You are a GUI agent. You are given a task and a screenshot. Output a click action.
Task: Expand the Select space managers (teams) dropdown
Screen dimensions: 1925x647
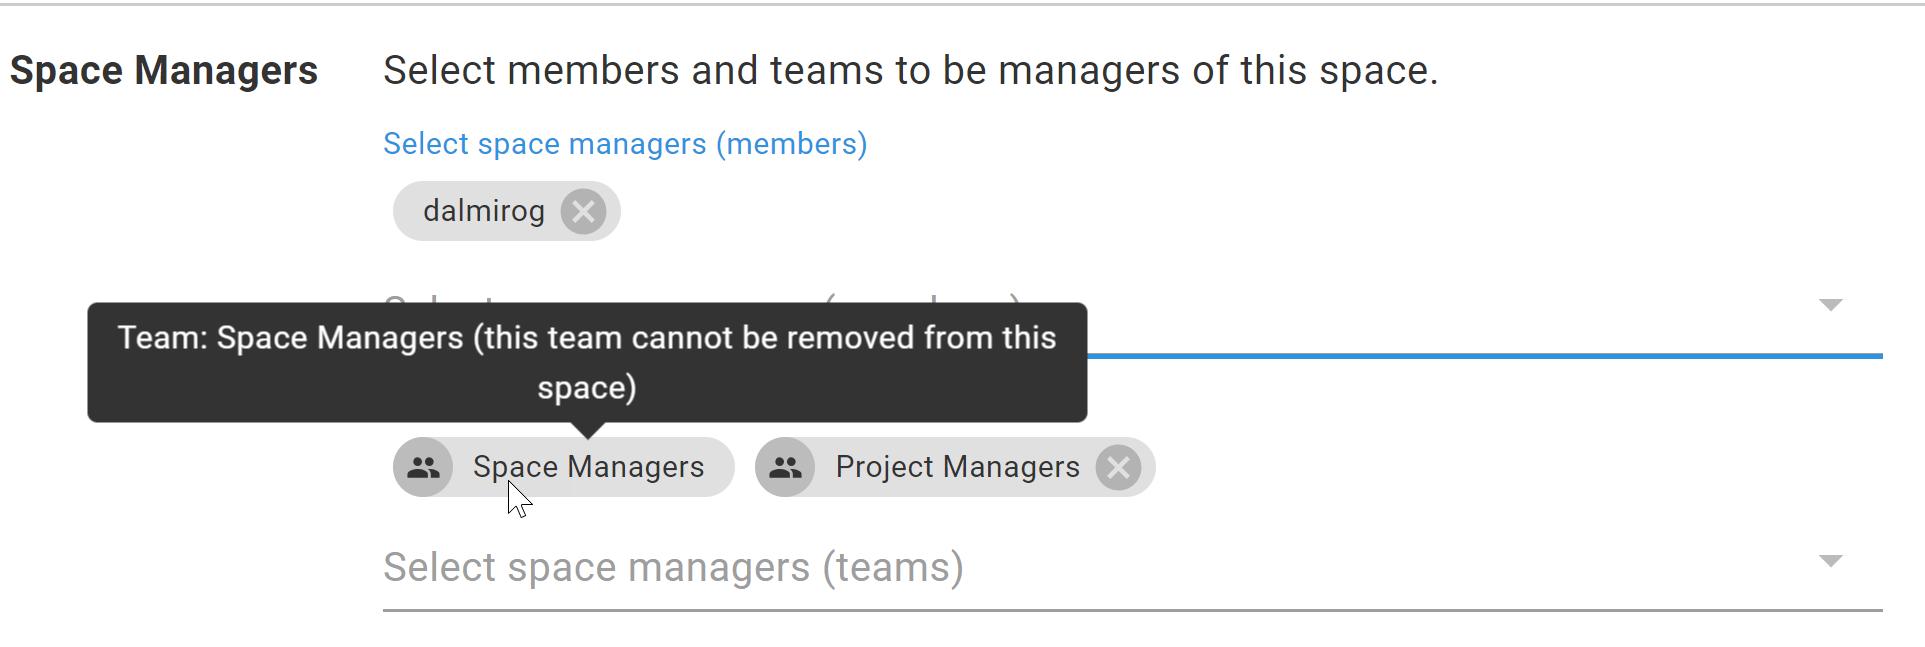tap(1830, 561)
